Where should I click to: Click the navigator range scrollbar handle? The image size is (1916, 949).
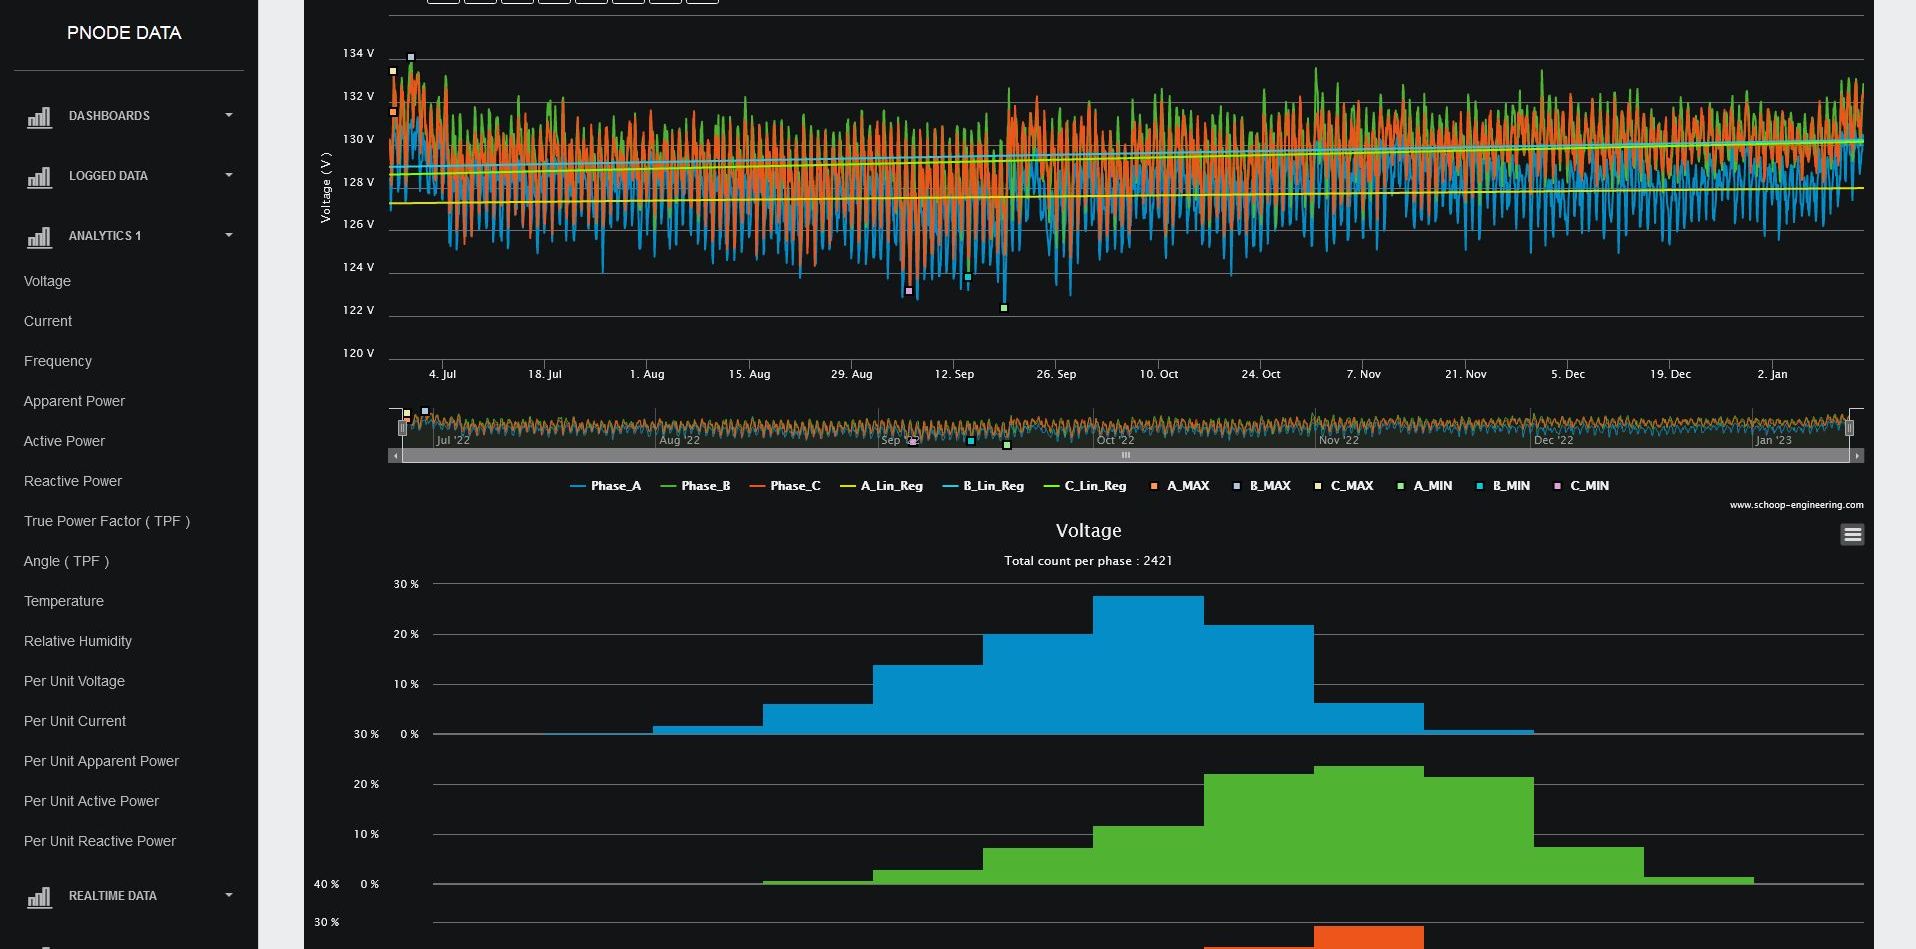pyautogui.click(x=1125, y=456)
